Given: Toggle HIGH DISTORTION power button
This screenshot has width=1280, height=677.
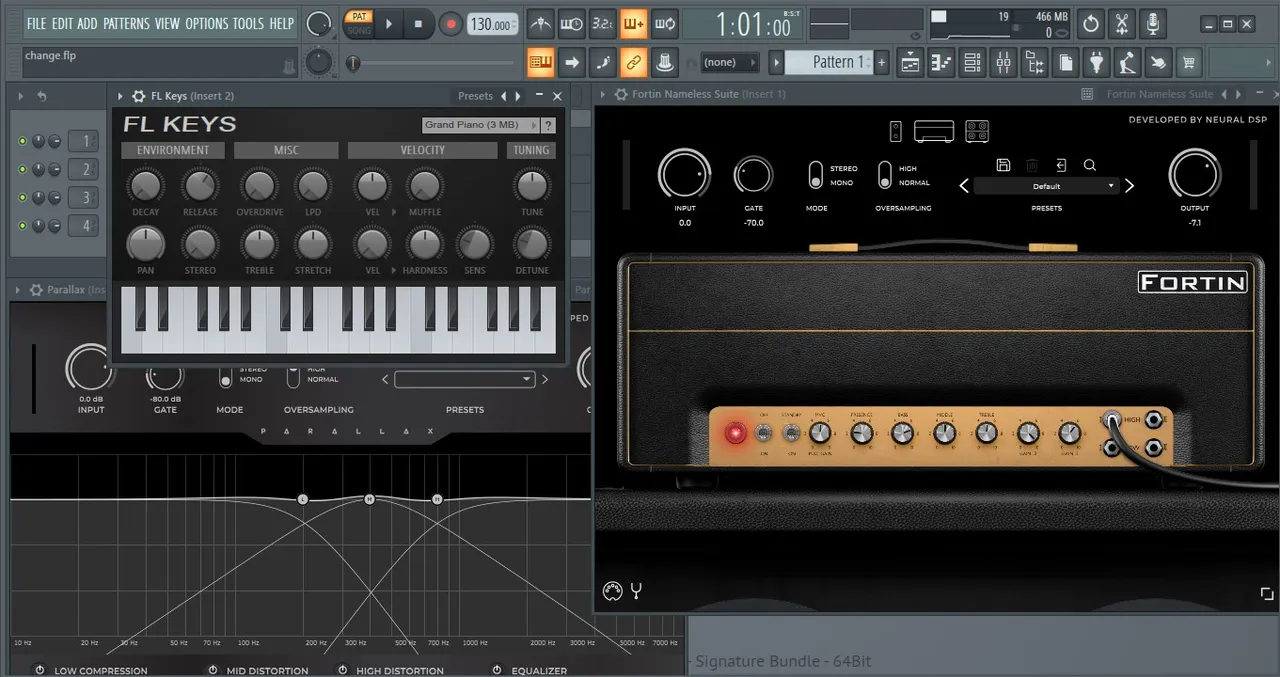Looking at the screenshot, I should (342, 670).
